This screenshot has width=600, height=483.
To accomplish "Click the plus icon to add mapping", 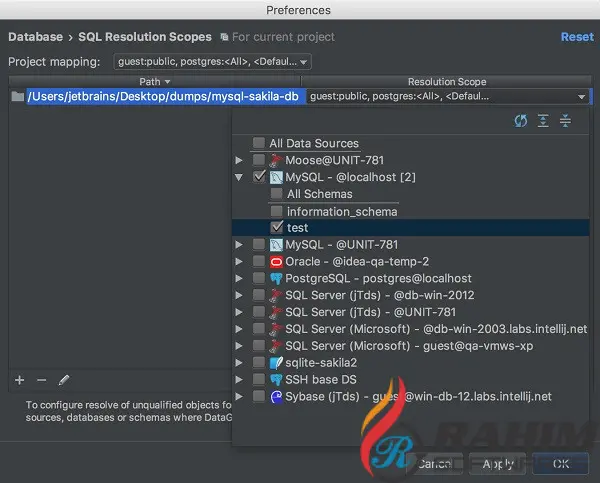I will [20, 380].
